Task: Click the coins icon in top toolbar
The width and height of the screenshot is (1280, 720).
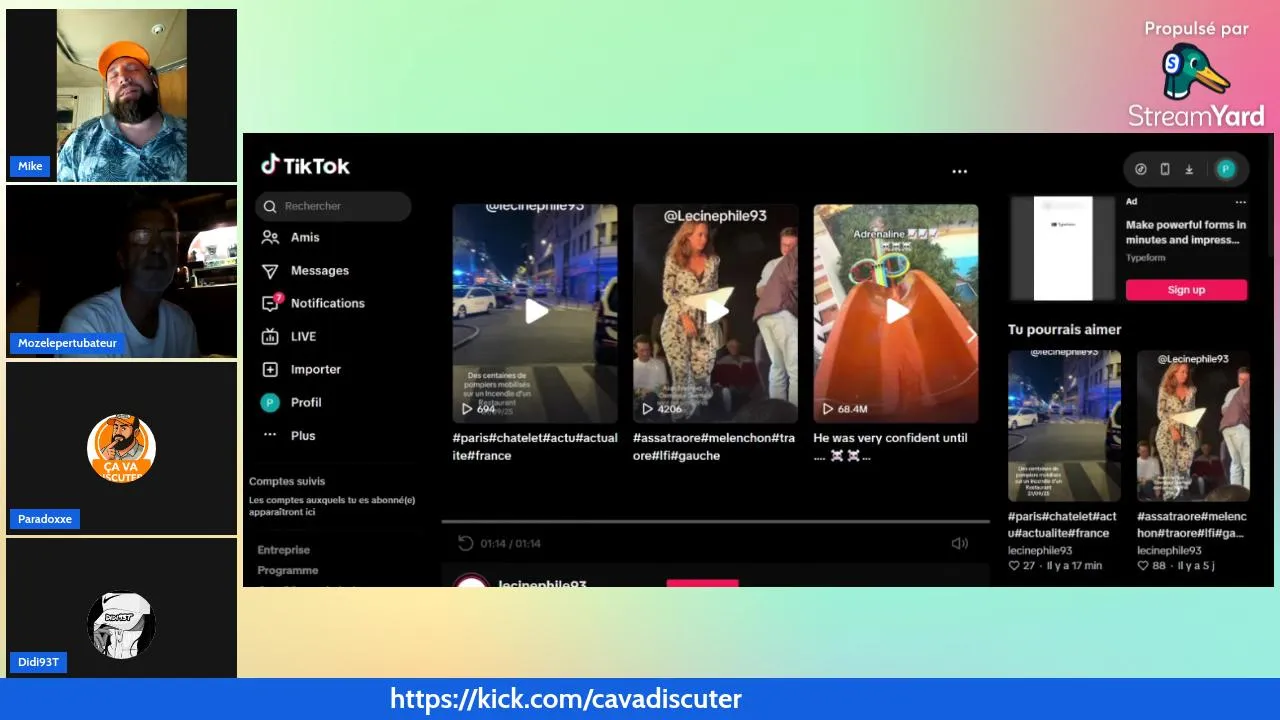Action: [x=1141, y=169]
